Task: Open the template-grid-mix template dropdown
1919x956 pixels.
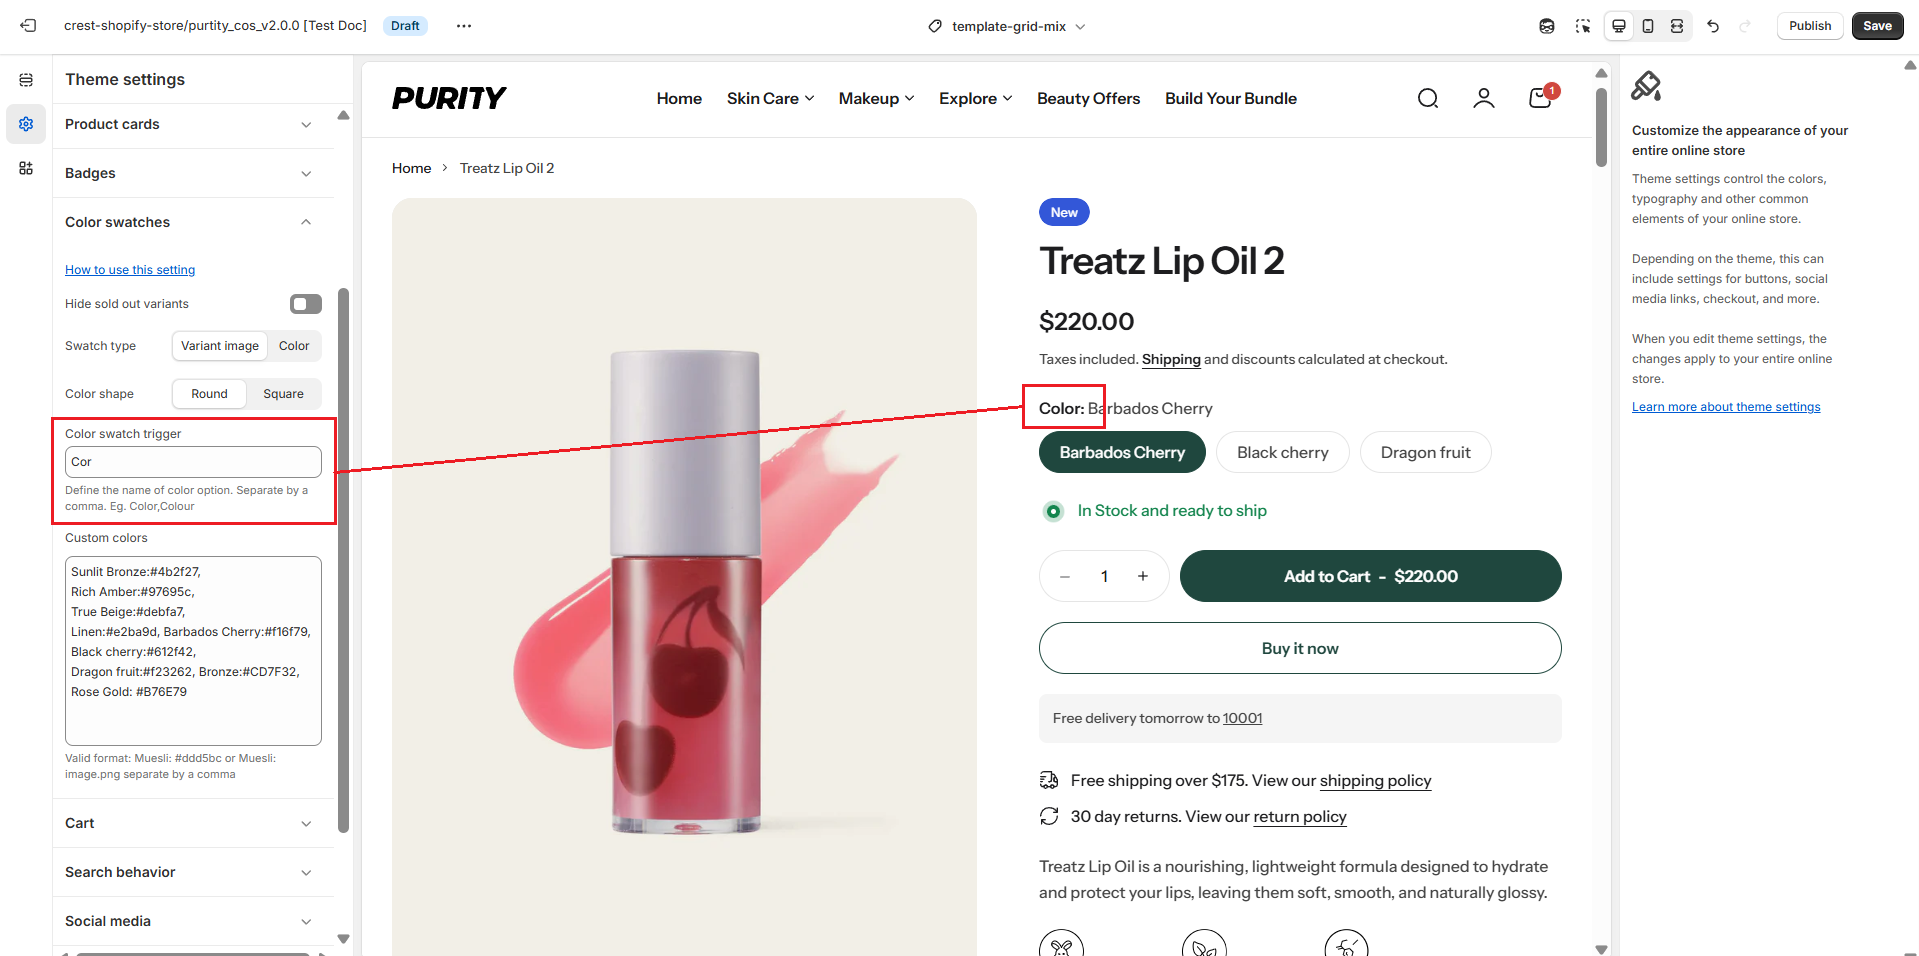Action: 1007,26
